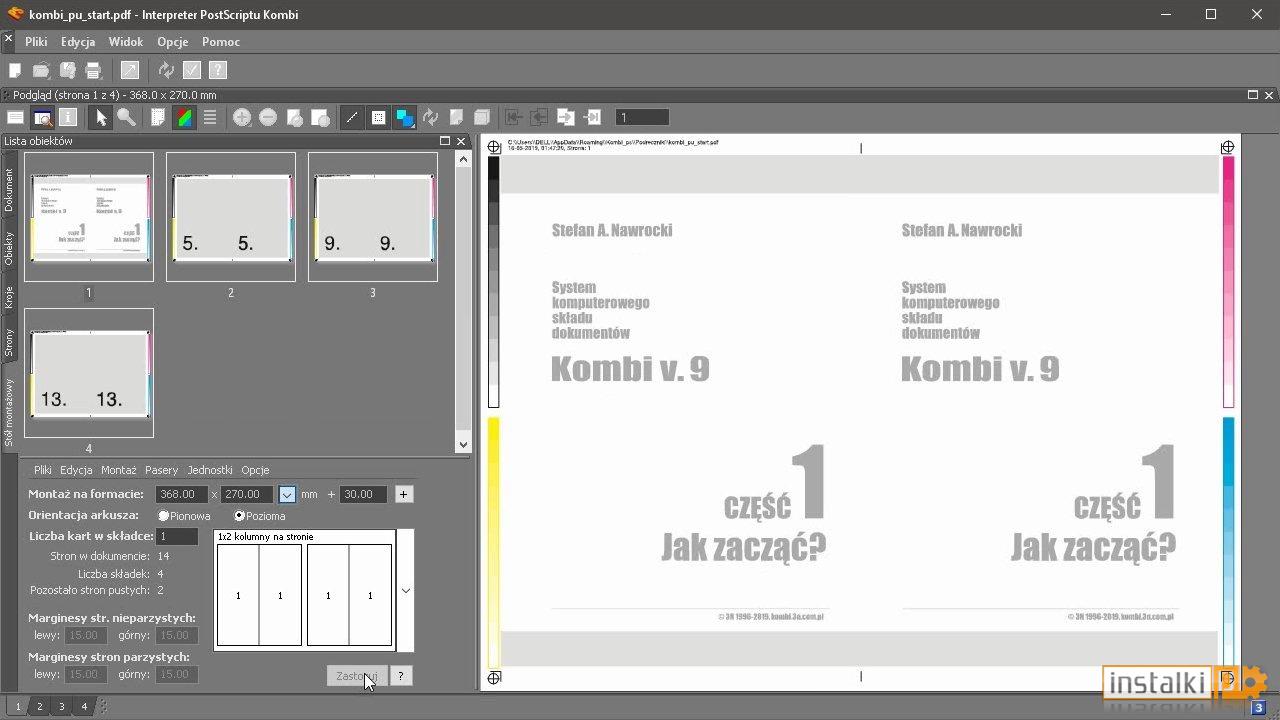Click the question mark help icon in top toolbar
Screen dimensions: 1280x720
coord(218,70)
